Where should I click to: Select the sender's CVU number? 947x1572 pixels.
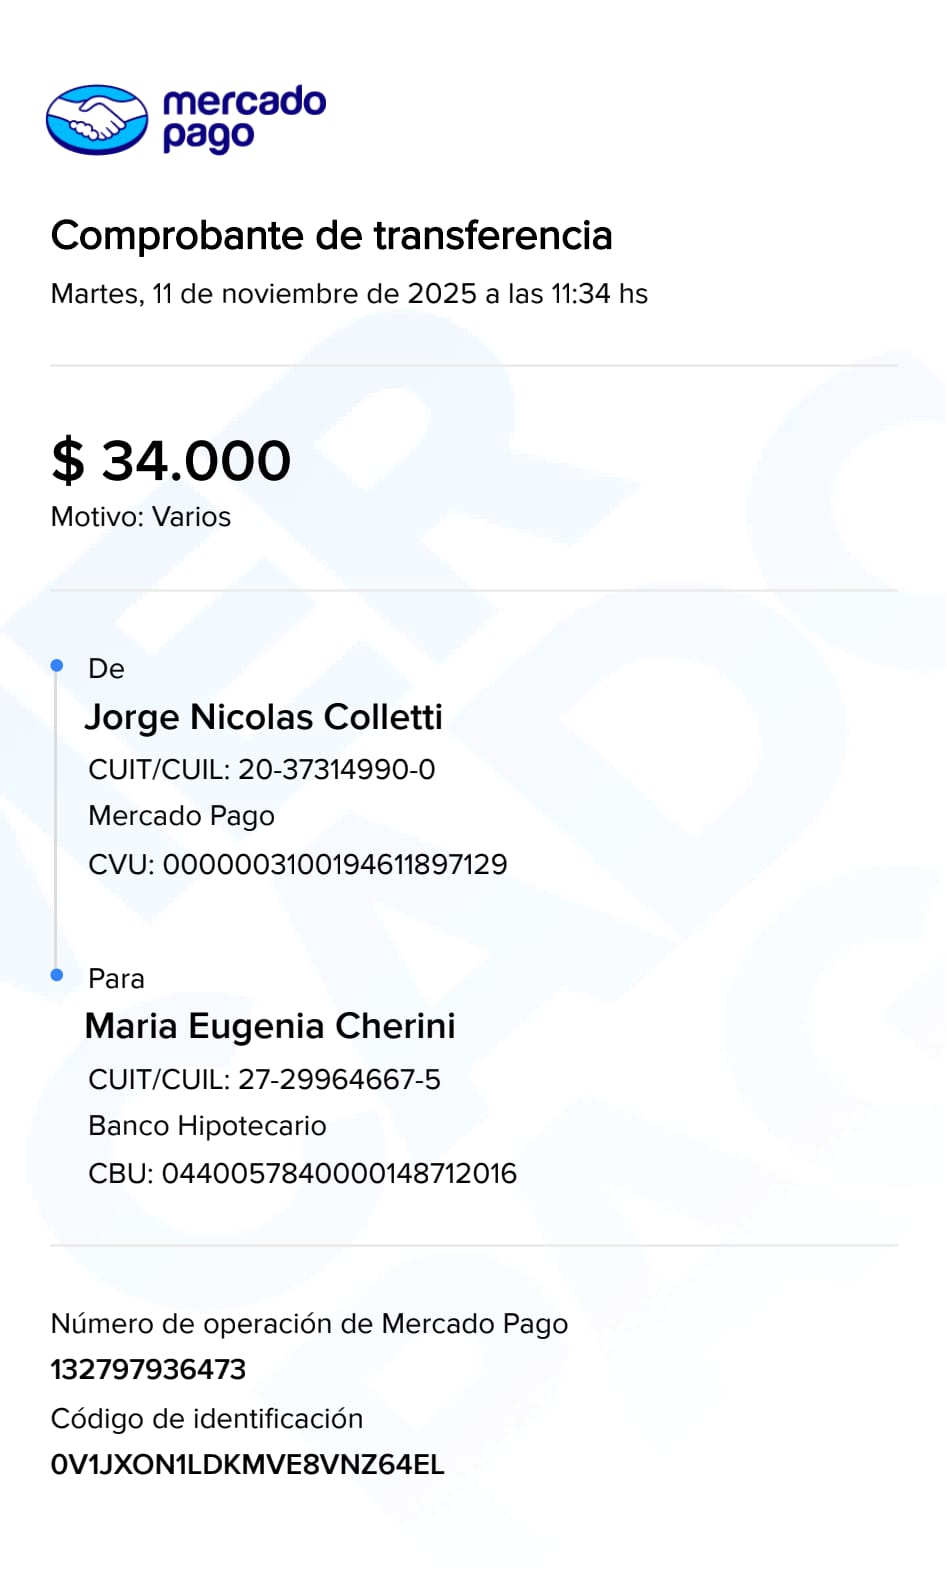[x=298, y=864]
